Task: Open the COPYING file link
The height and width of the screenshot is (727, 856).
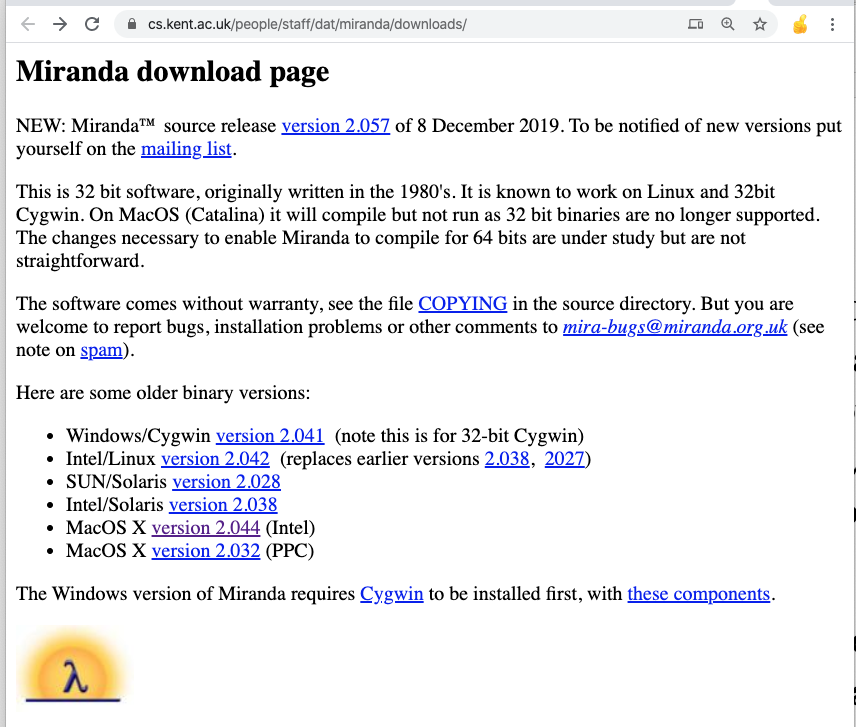Action: (x=462, y=304)
